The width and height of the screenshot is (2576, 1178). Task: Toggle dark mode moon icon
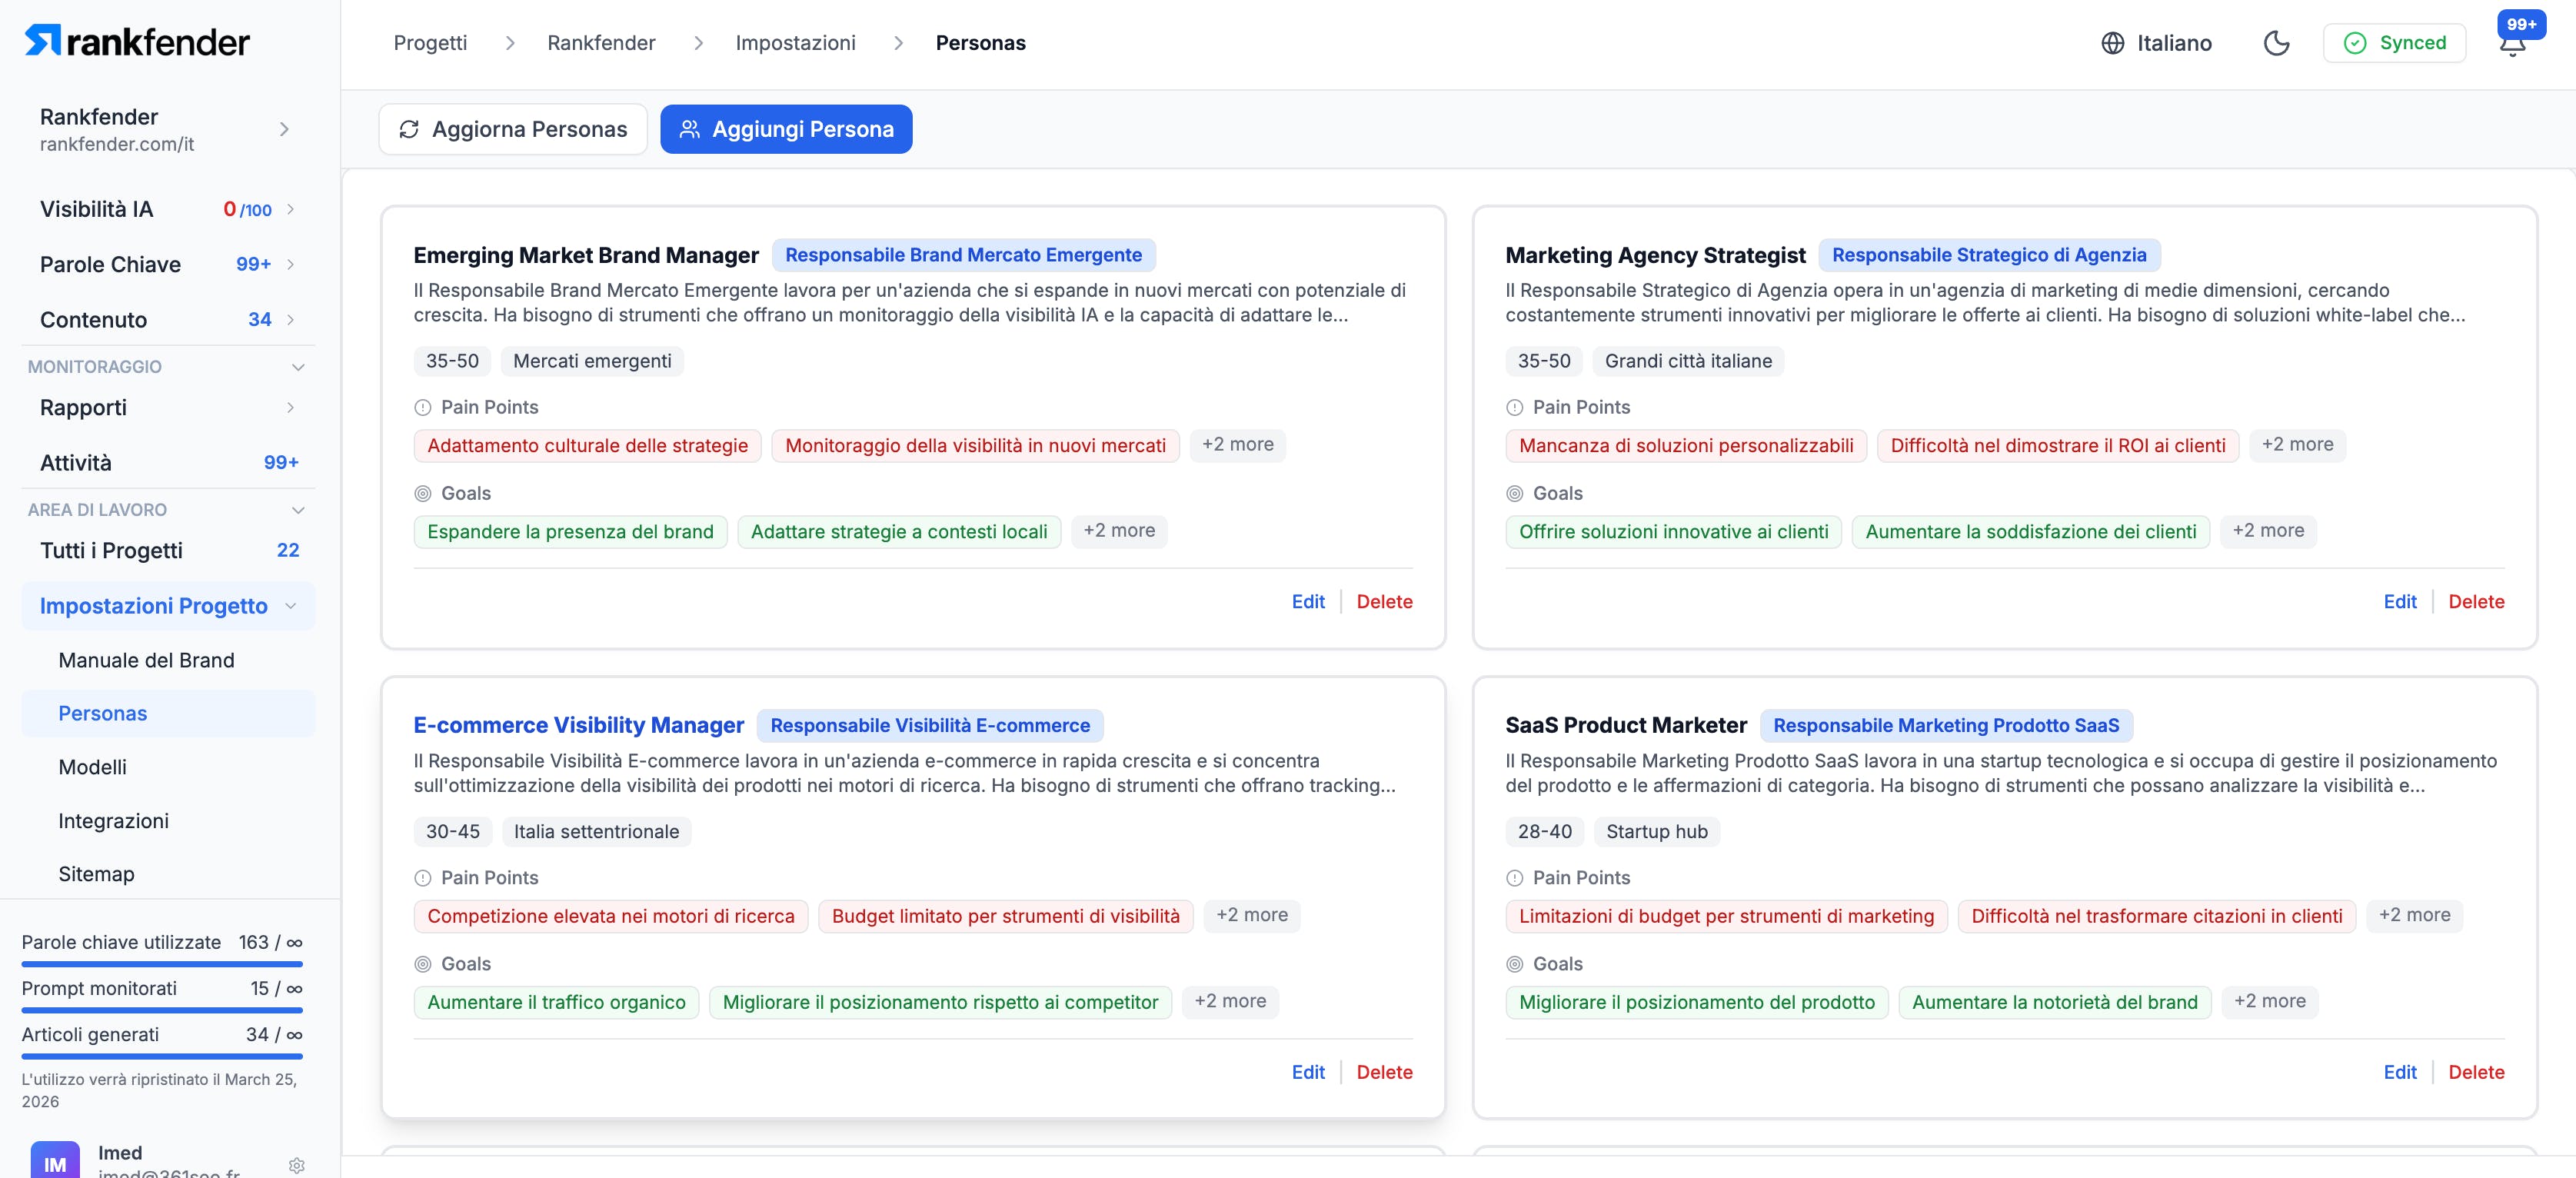pos(2276,43)
